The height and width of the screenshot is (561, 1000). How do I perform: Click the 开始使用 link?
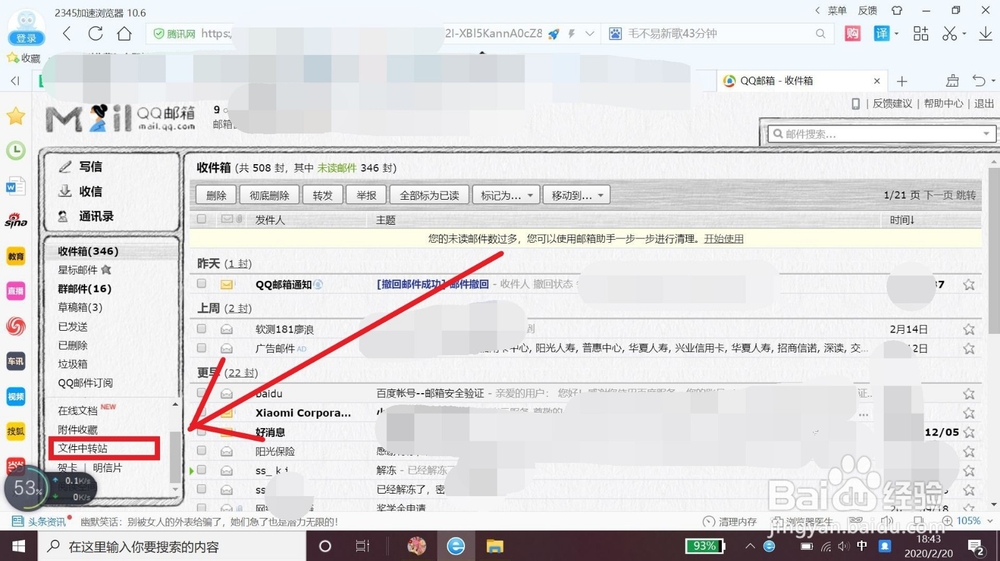723,238
